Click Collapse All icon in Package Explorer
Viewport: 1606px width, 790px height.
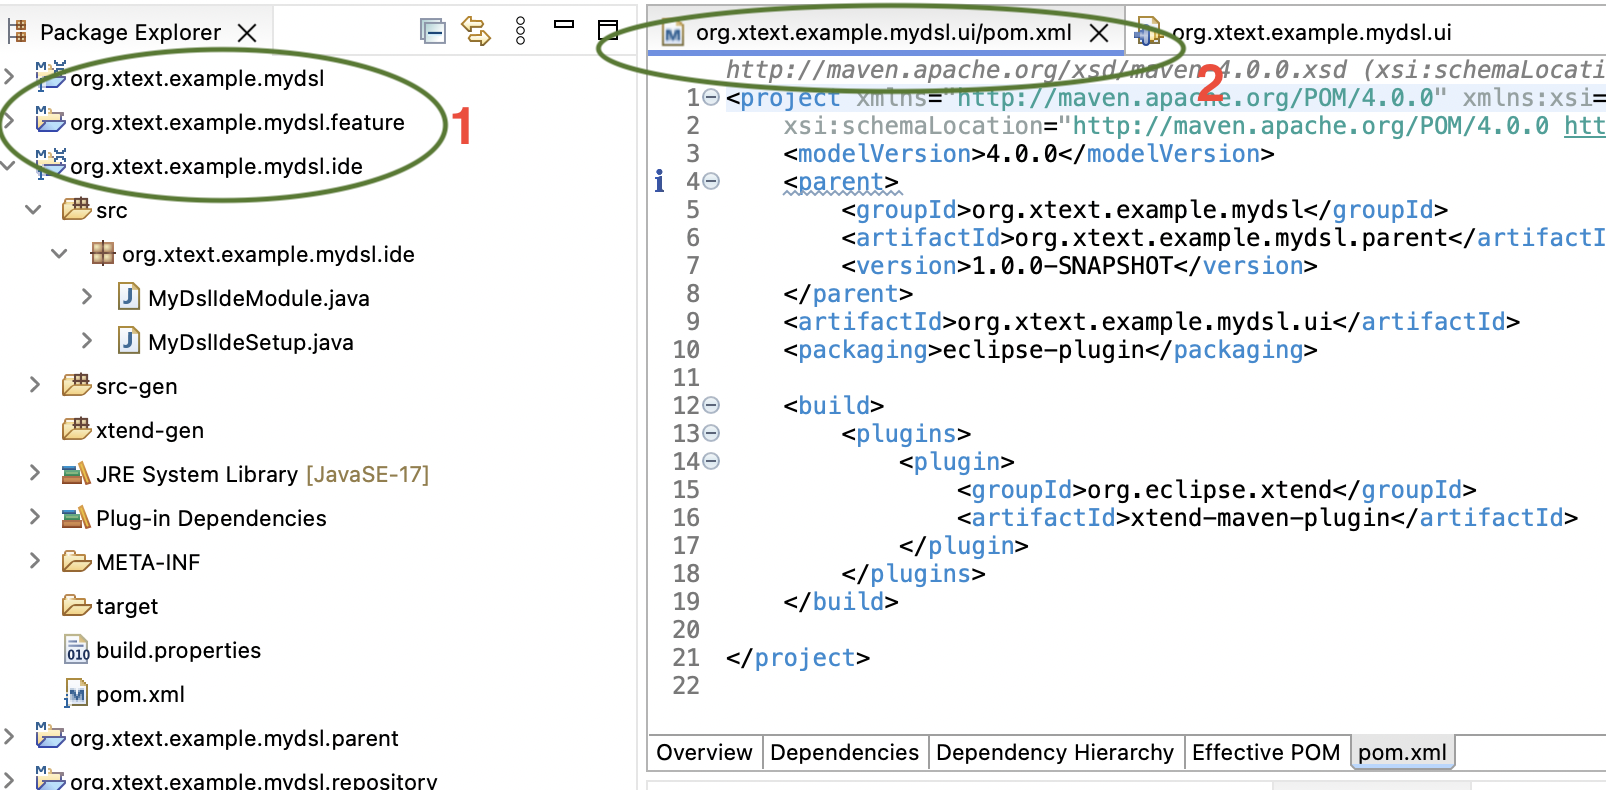(432, 32)
